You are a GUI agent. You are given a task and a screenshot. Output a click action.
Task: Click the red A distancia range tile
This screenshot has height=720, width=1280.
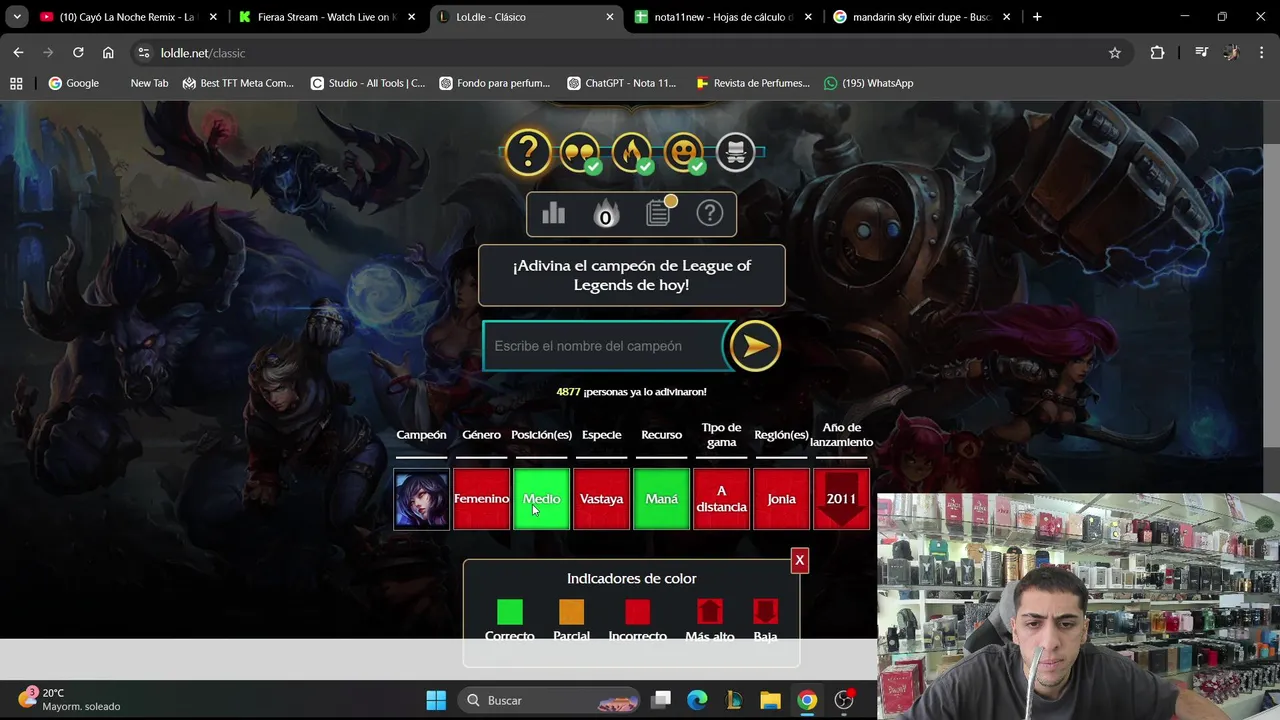click(722, 499)
